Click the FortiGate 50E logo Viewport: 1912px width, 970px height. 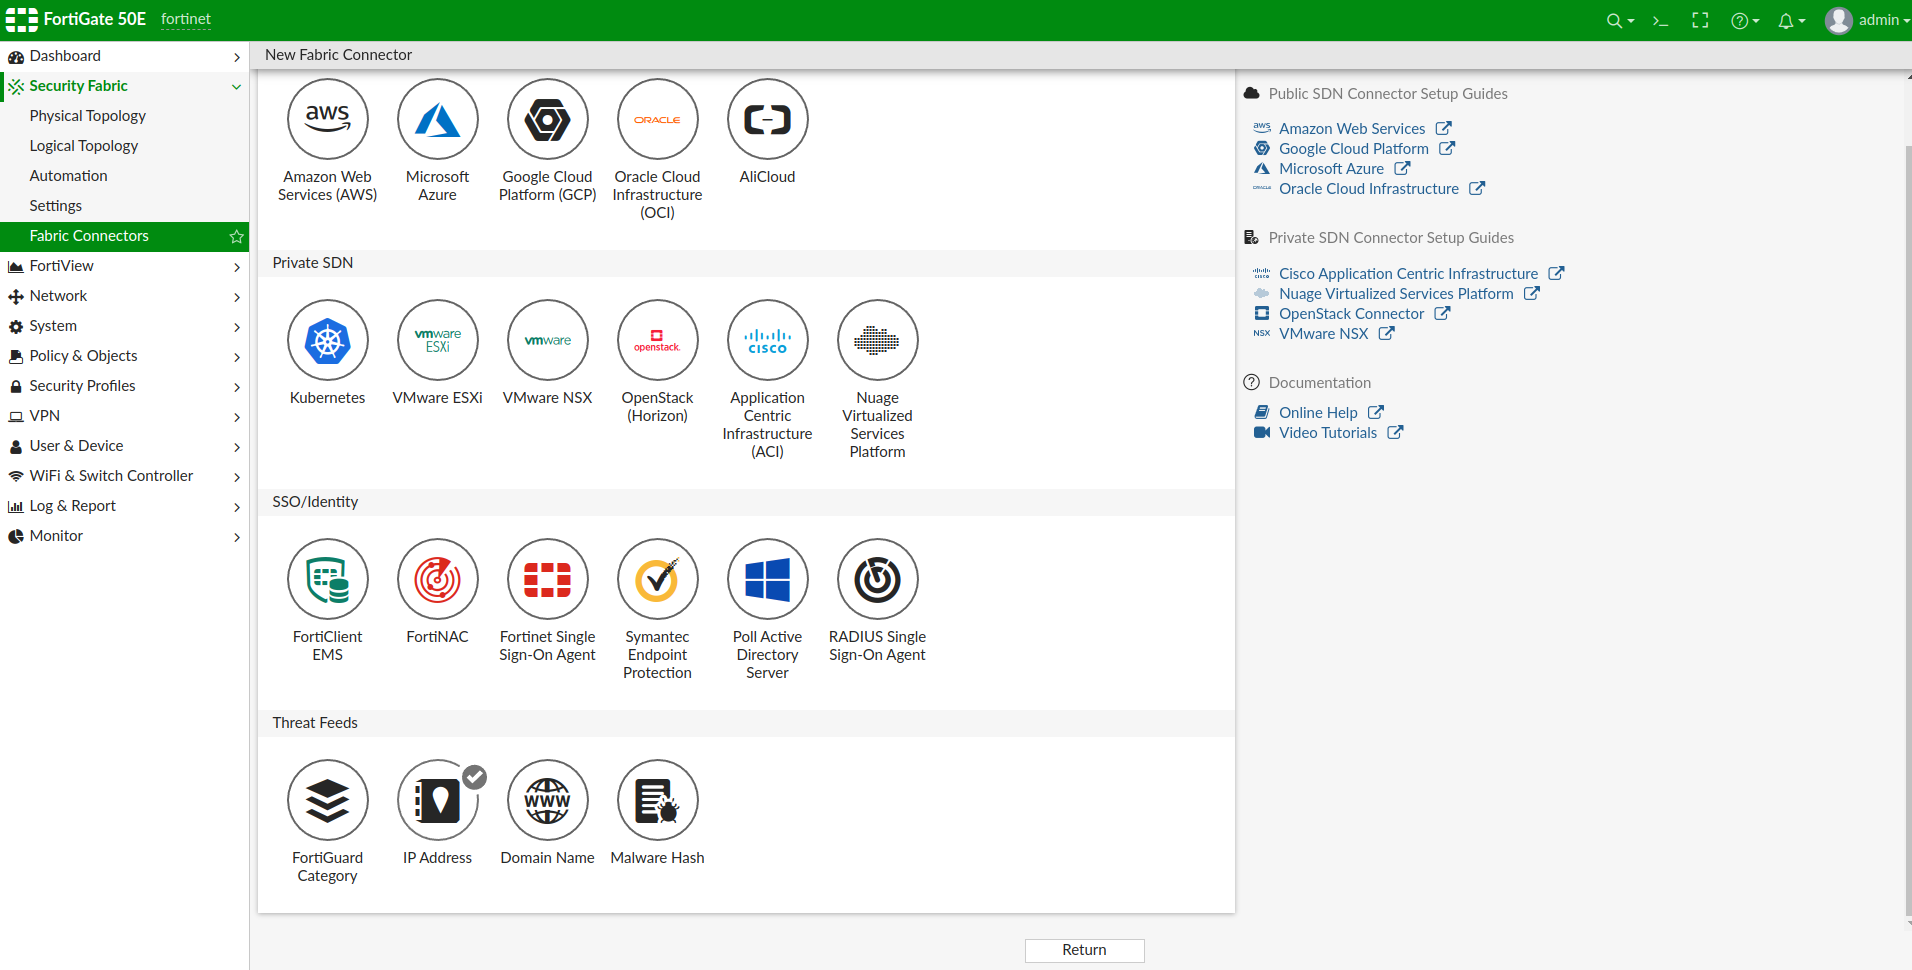tap(76, 19)
